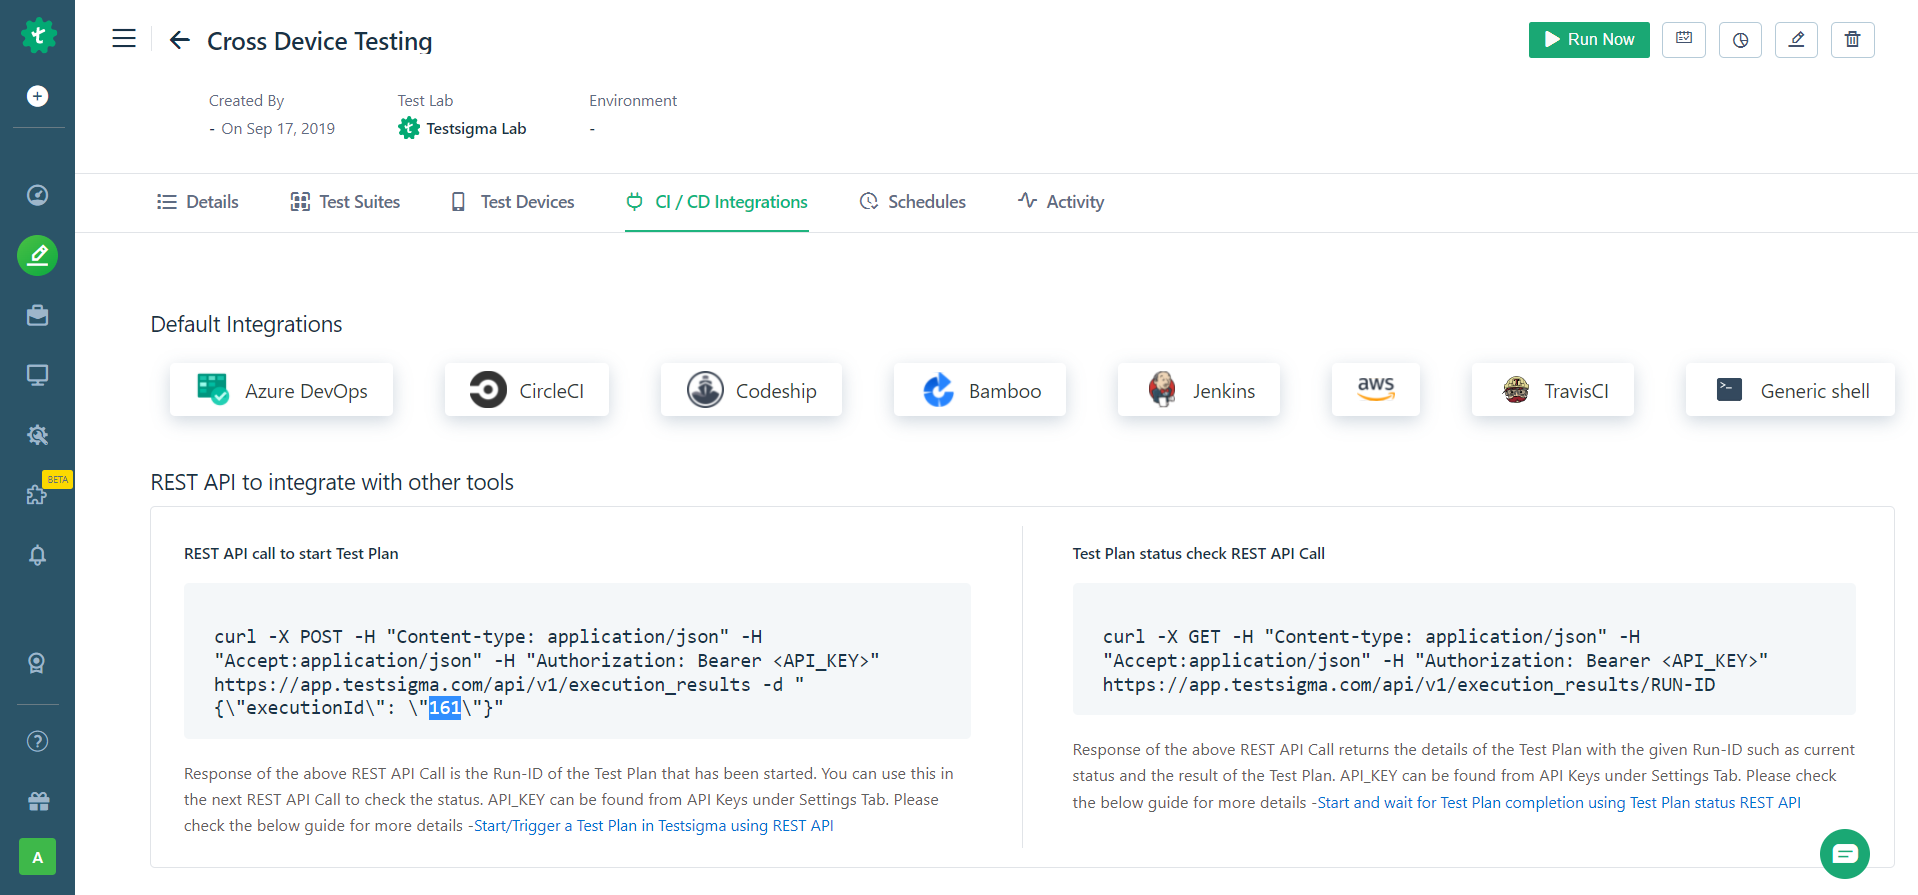Switch to the Test Suites tab

click(x=345, y=202)
